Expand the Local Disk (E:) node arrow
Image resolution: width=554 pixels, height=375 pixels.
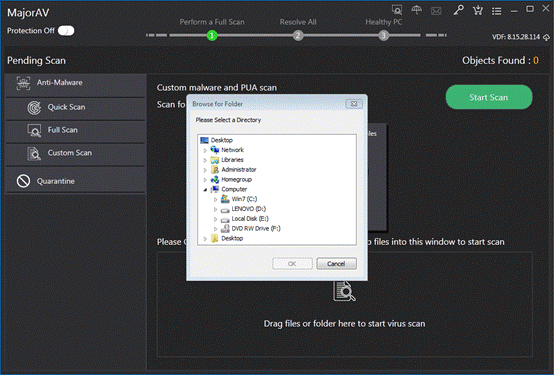(216, 219)
